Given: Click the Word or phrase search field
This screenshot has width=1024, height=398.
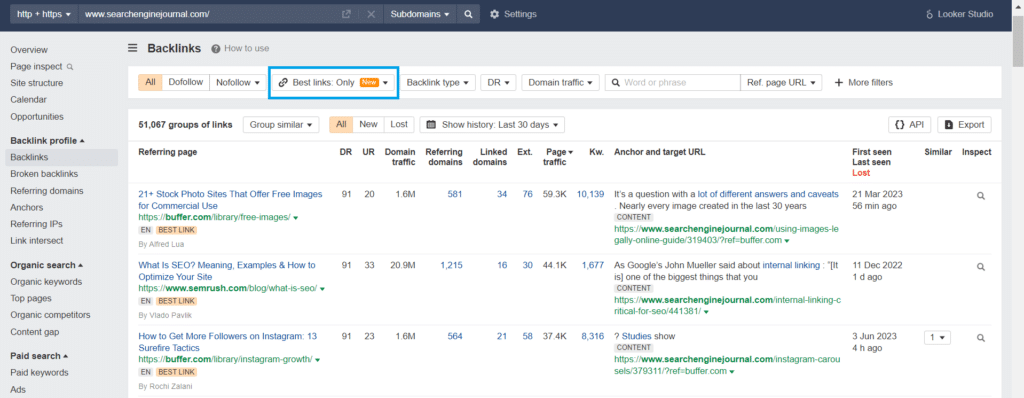Looking at the screenshot, I should click(x=673, y=82).
